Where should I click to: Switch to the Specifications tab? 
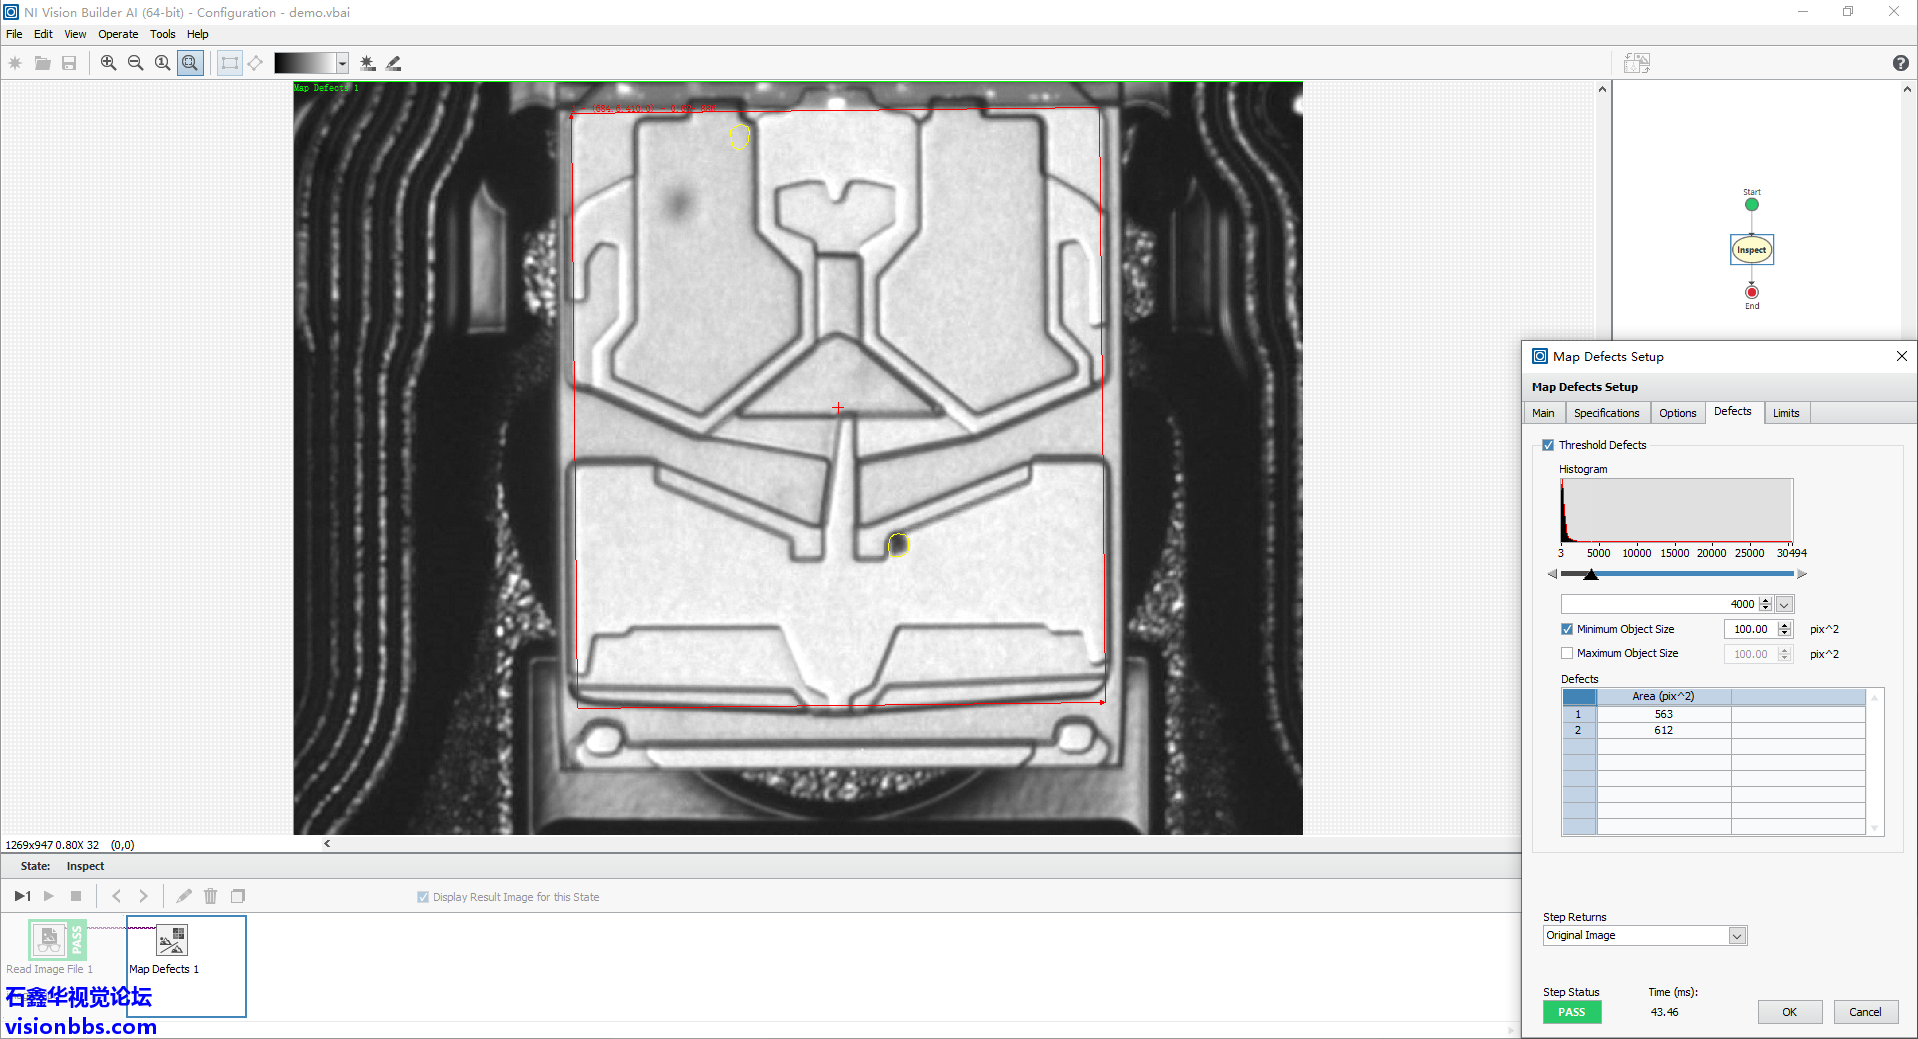(1606, 413)
